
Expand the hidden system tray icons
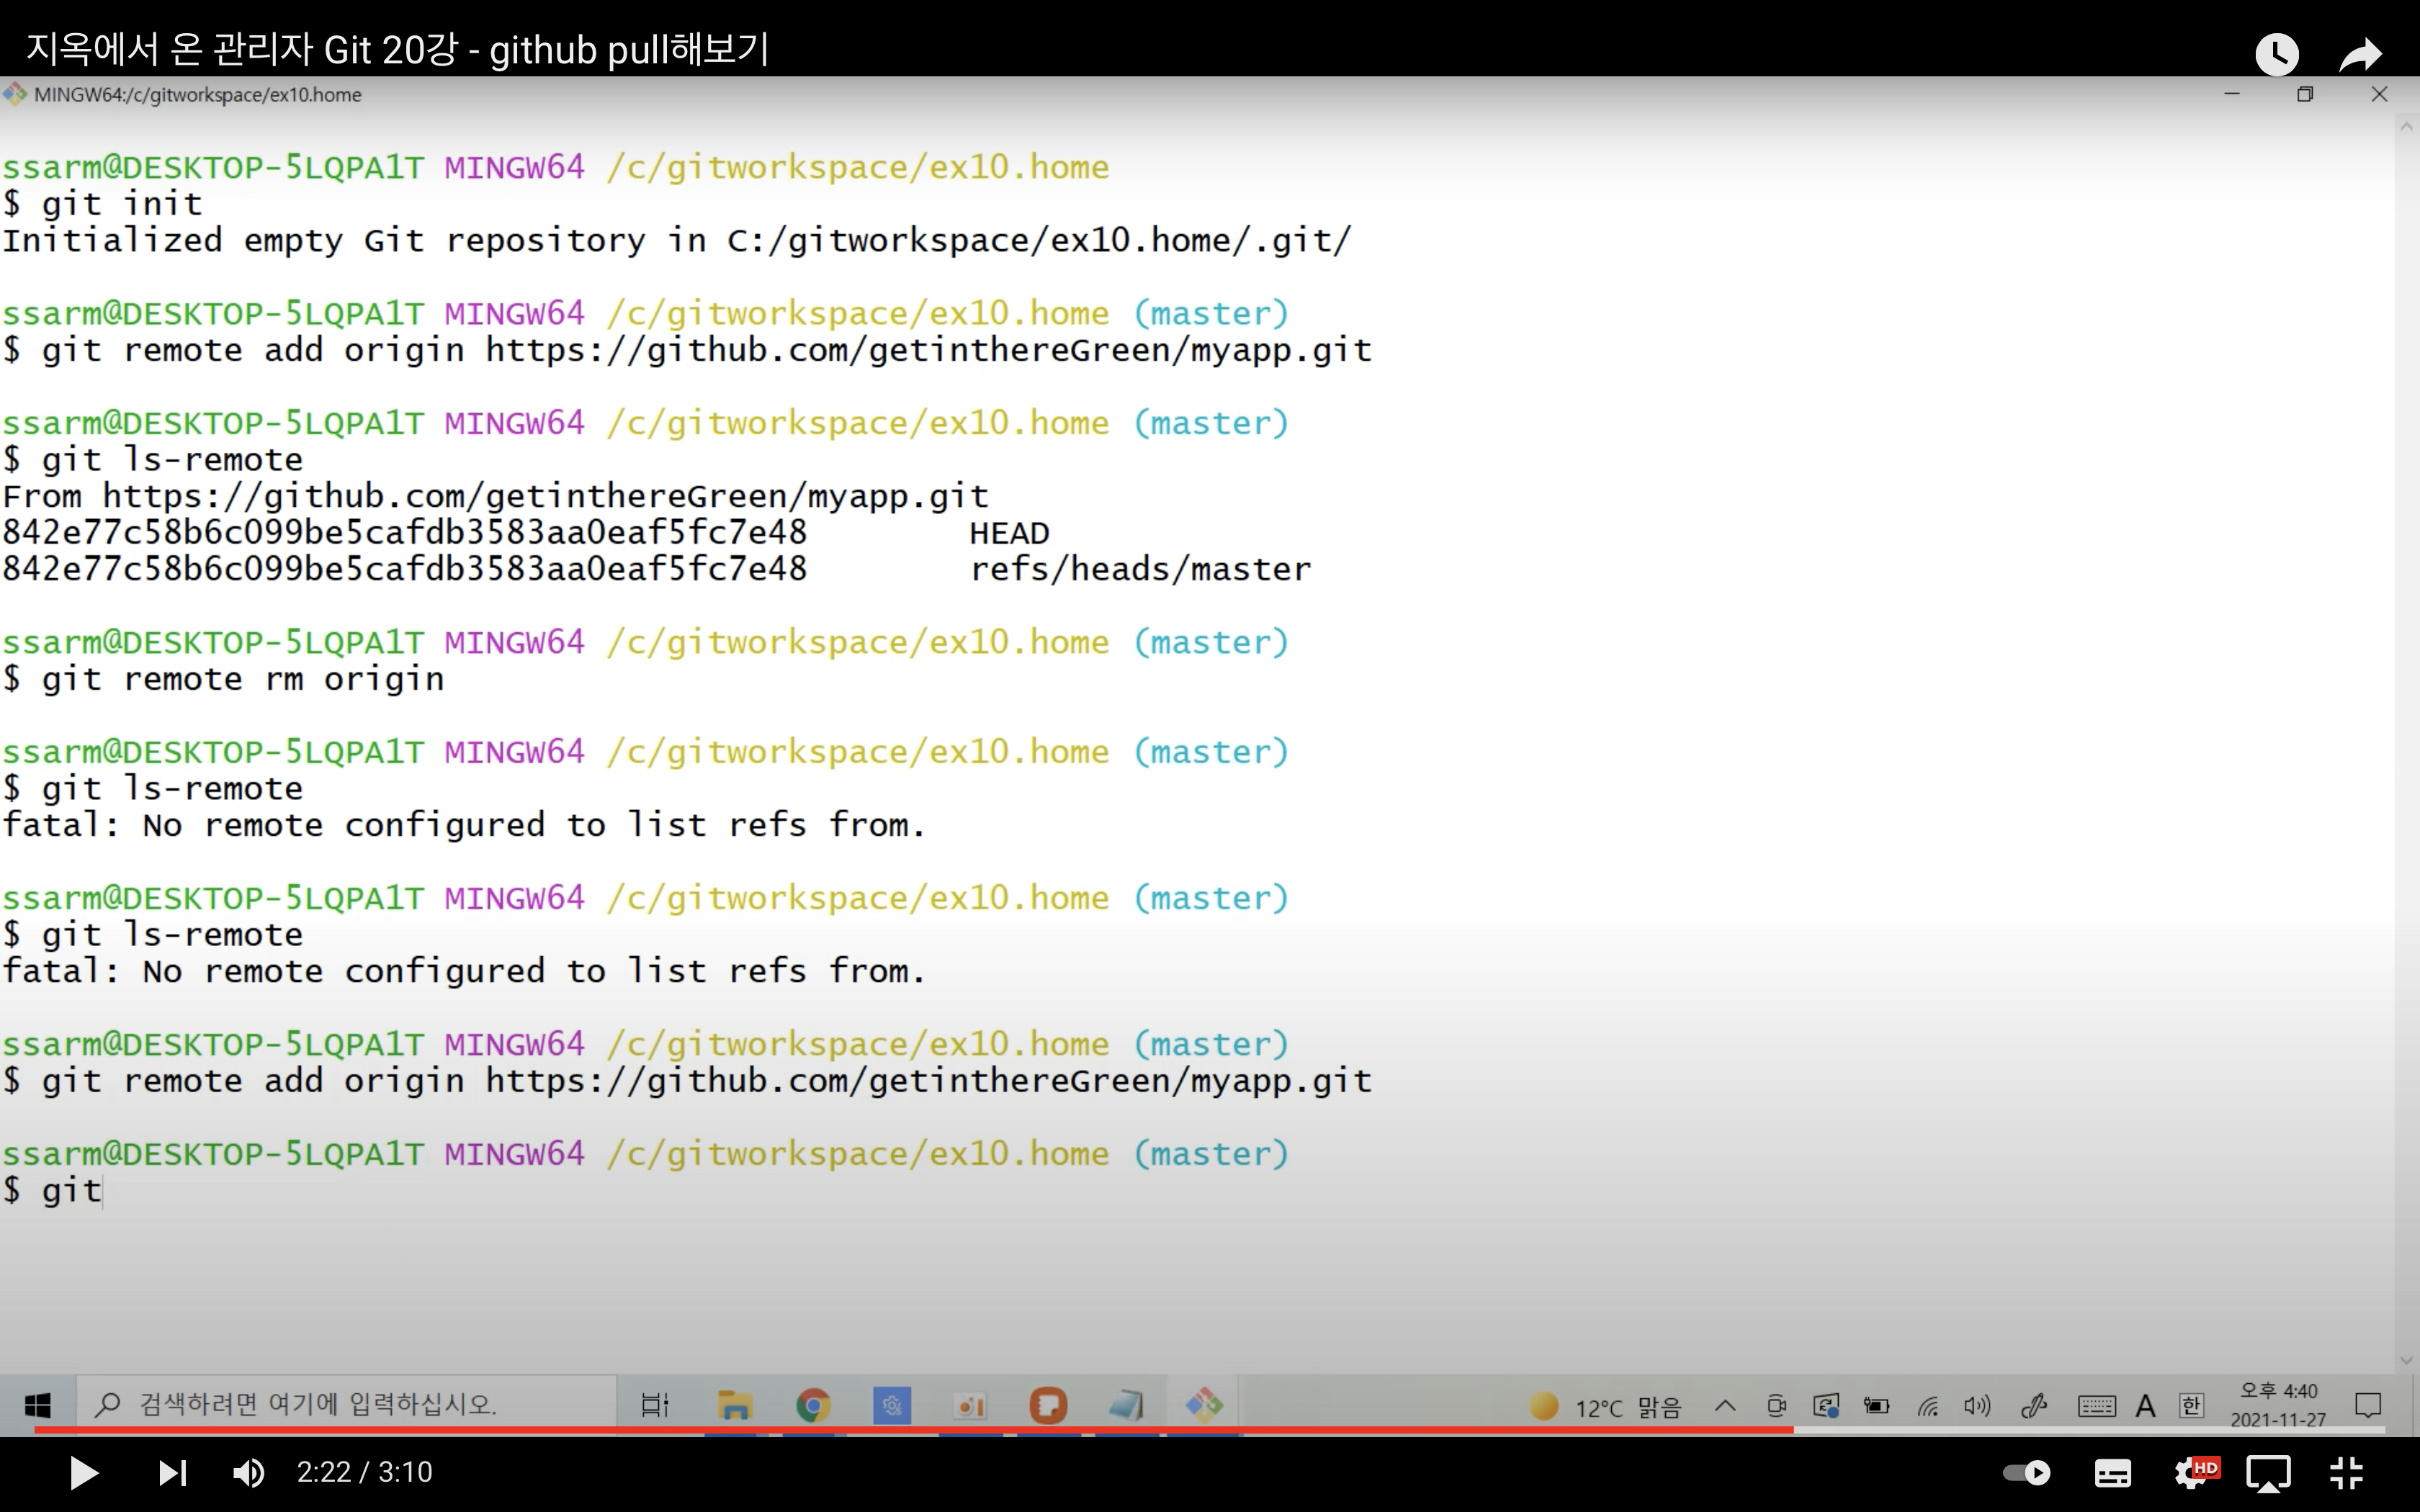(x=1725, y=1406)
